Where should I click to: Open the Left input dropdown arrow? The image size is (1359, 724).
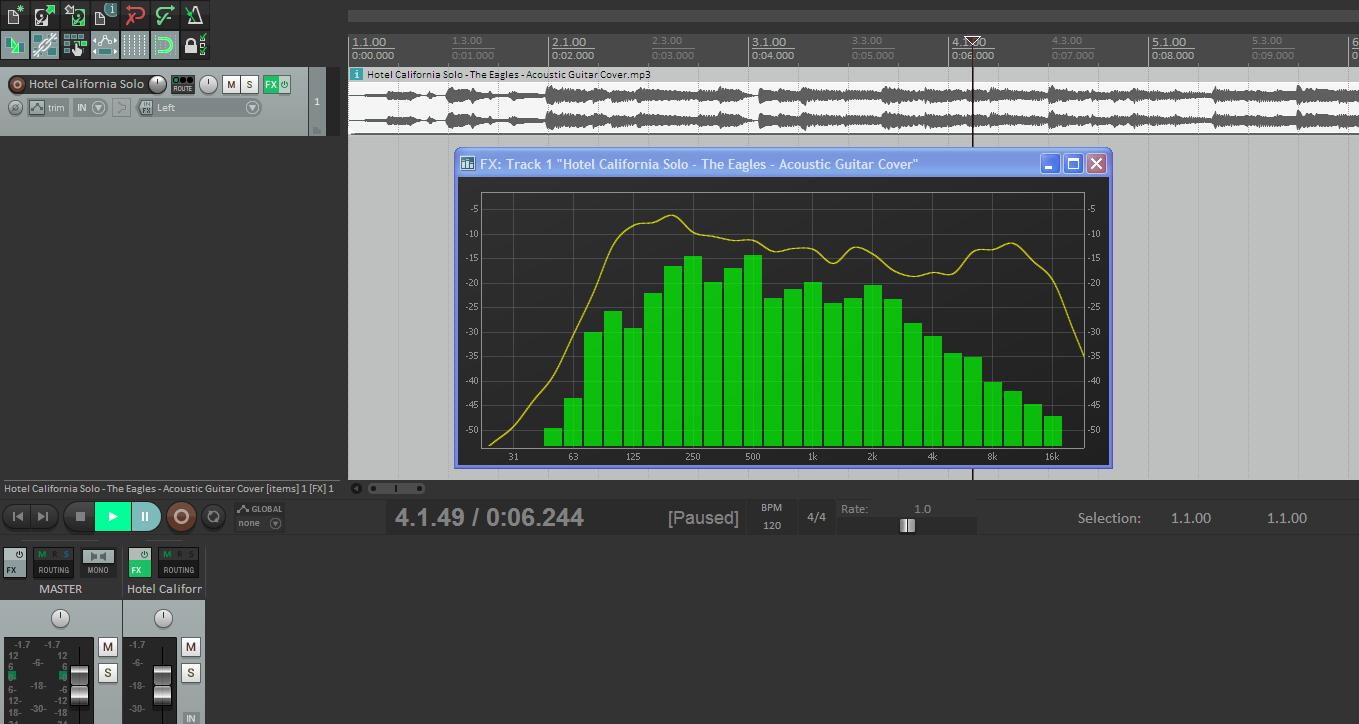pyautogui.click(x=252, y=108)
